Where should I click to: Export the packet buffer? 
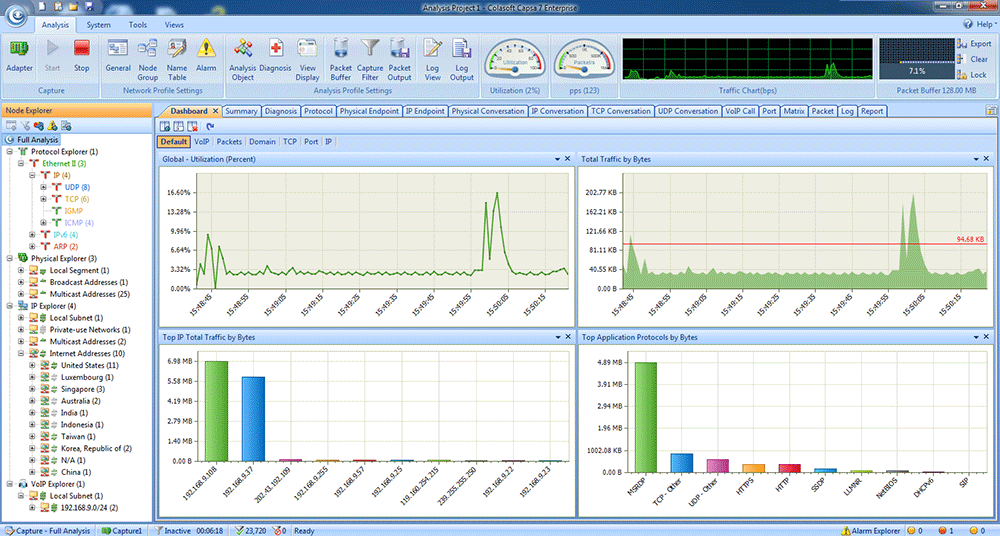pyautogui.click(x=974, y=44)
